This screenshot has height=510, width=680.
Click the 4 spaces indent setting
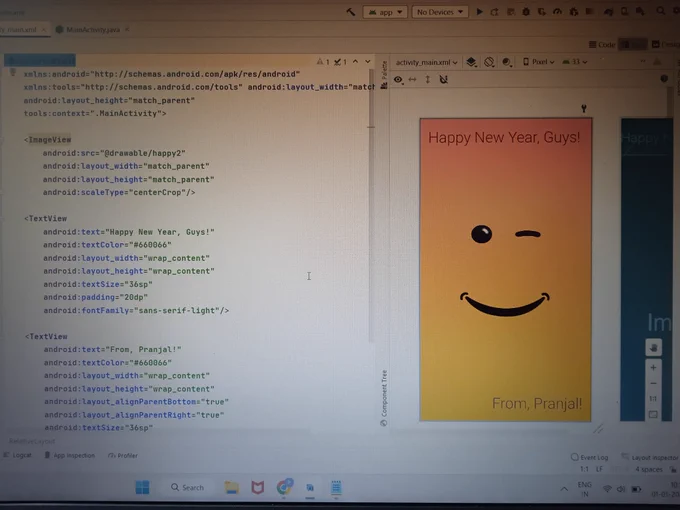click(649, 469)
